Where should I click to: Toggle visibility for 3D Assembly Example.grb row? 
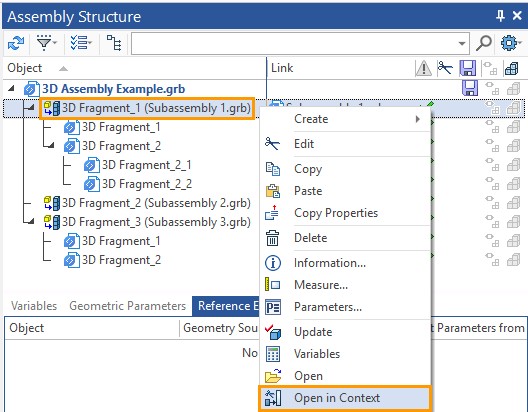point(492,89)
